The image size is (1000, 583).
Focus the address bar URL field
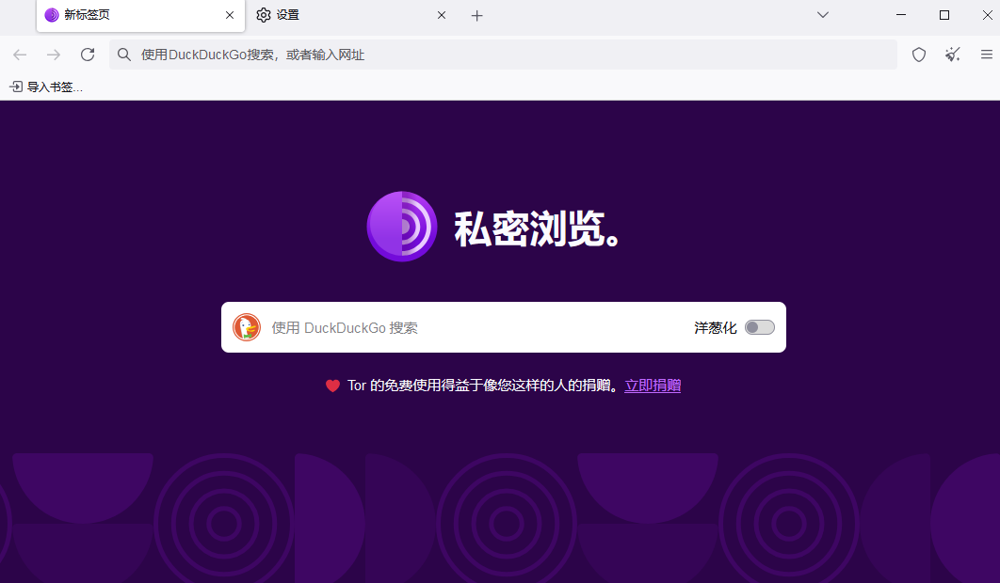click(x=500, y=55)
